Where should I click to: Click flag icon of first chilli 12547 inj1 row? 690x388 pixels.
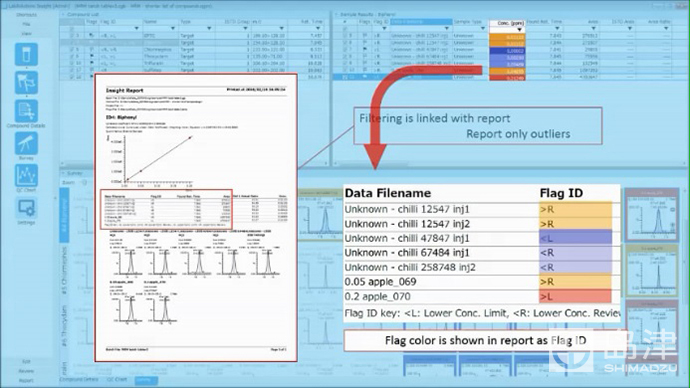point(365,36)
